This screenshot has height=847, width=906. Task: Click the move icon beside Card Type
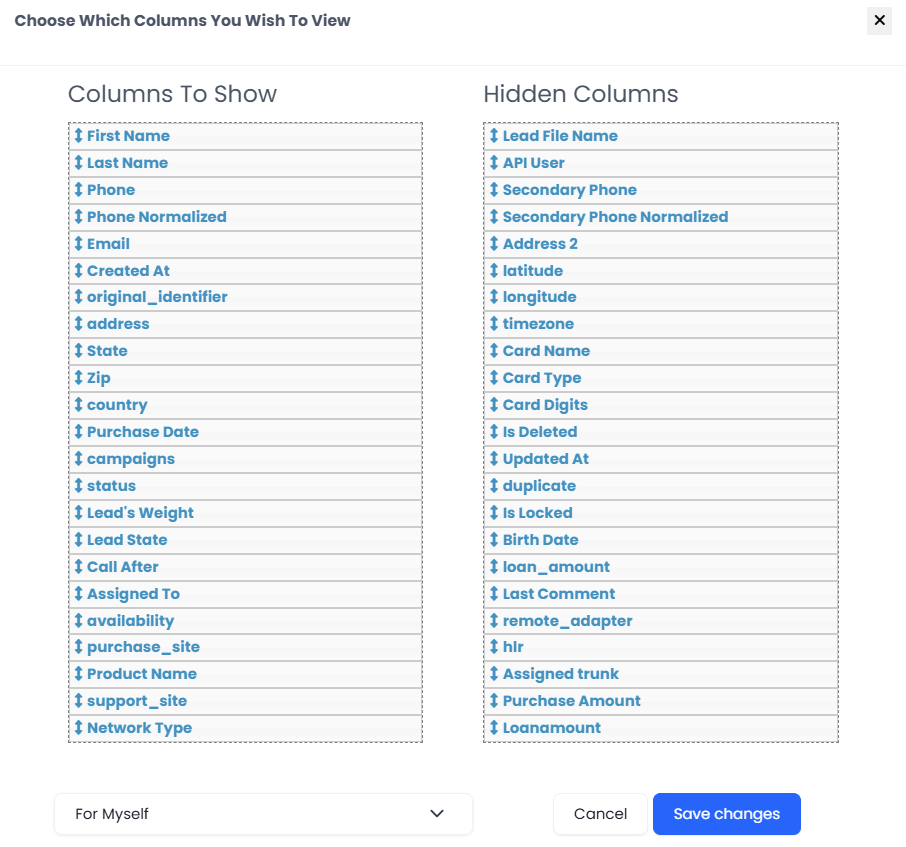(x=493, y=377)
